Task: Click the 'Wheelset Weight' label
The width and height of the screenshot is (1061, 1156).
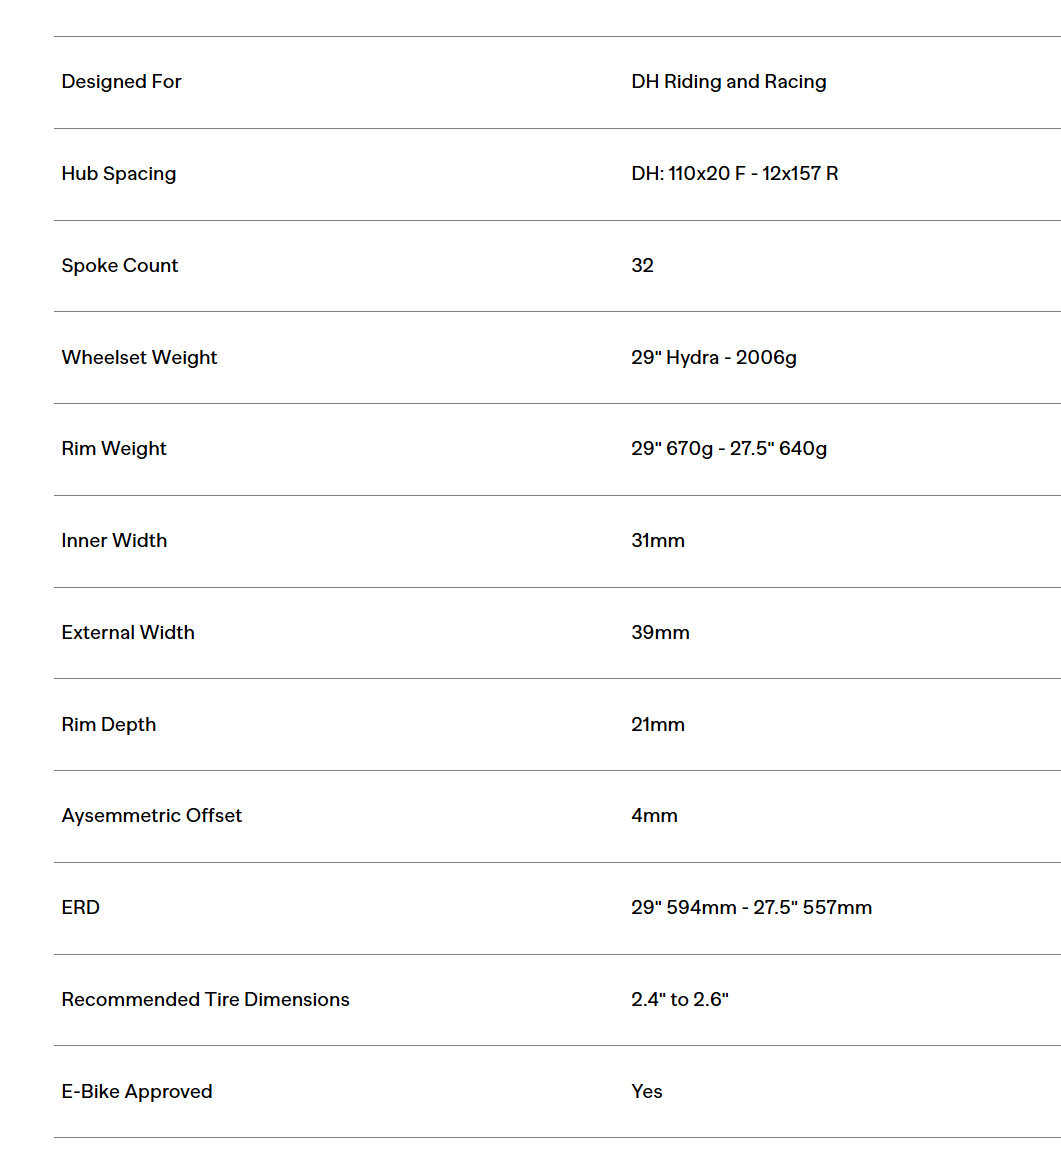Action: (139, 358)
